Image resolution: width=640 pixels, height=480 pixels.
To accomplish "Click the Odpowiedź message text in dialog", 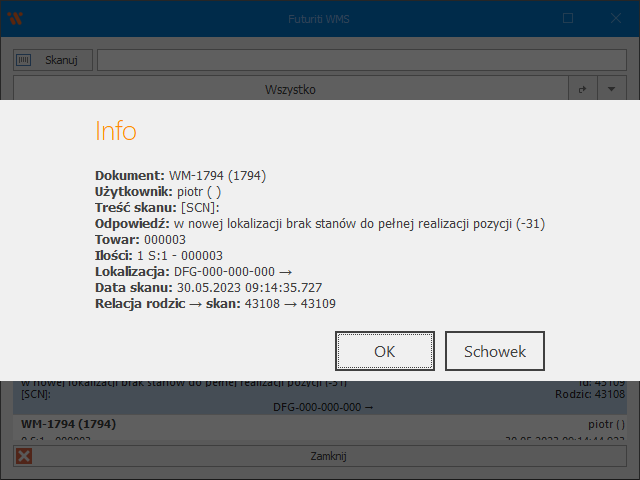I will [x=319, y=224].
